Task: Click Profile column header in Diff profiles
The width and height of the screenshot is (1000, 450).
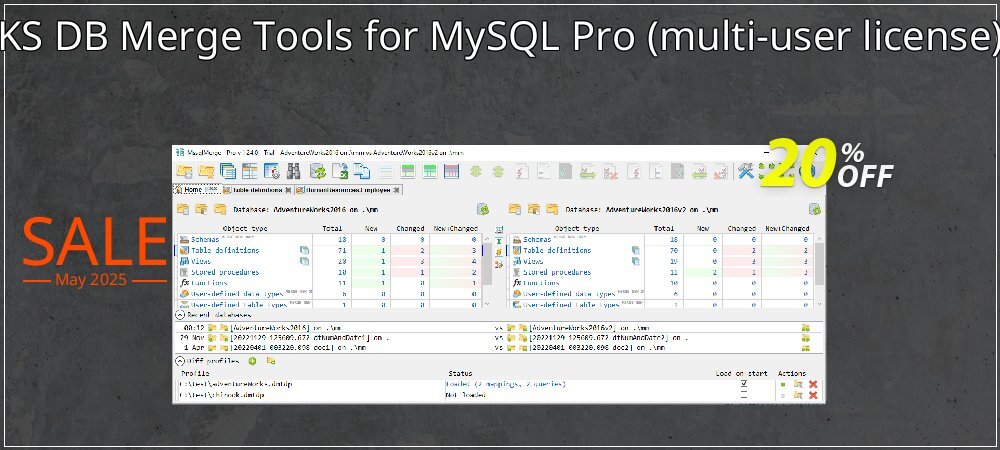Action: point(195,374)
